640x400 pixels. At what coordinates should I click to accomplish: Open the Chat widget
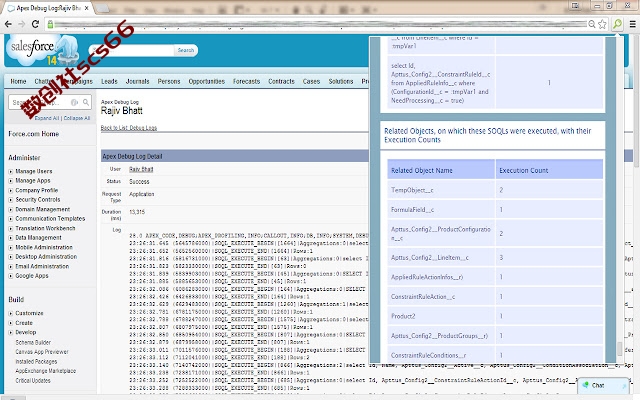pos(603,386)
